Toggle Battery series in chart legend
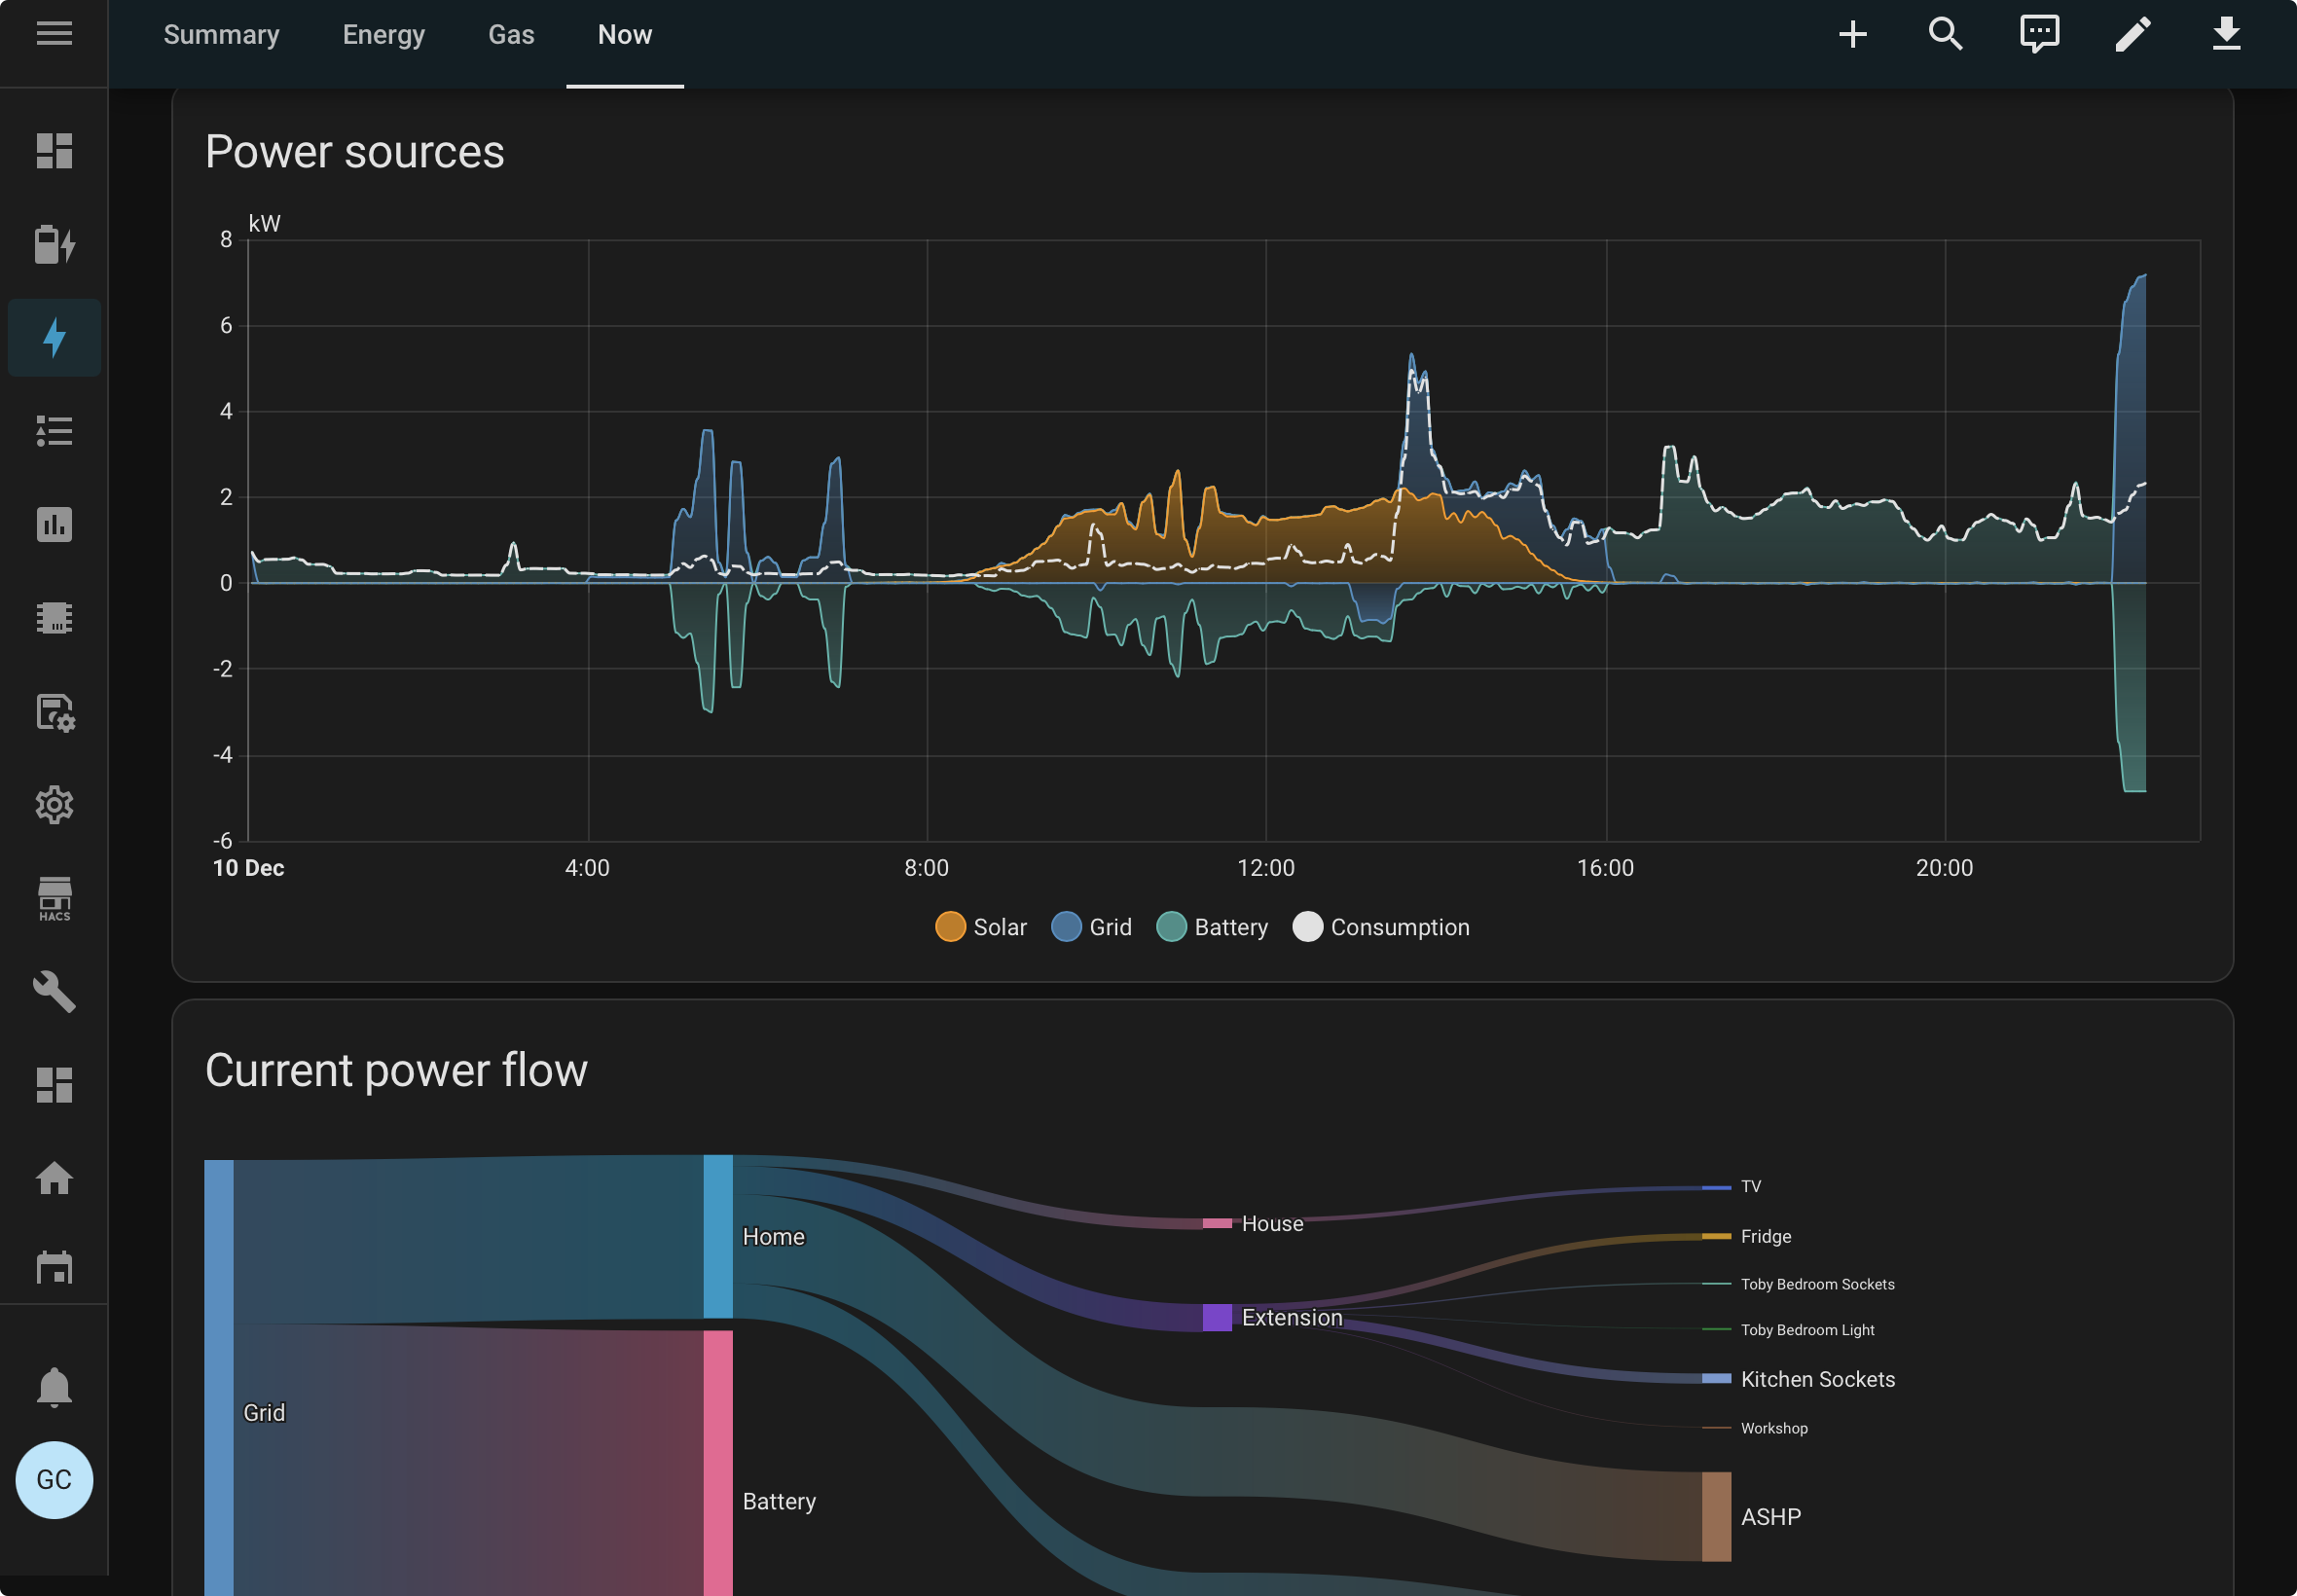 pyautogui.click(x=1212, y=927)
